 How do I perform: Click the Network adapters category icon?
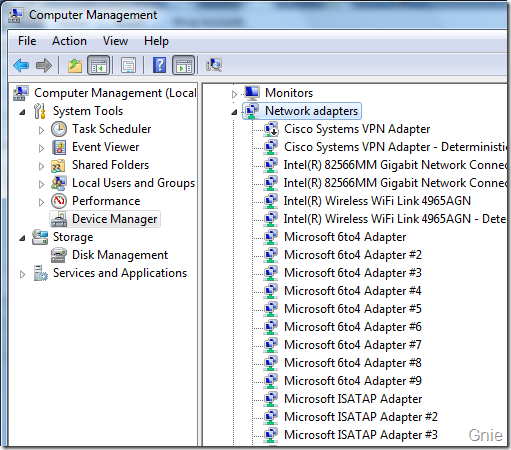point(252,111)
